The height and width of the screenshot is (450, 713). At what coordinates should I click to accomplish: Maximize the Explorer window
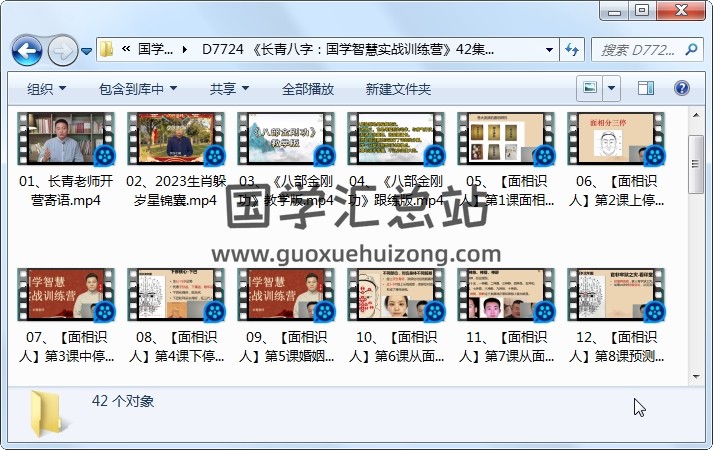coord(642,11)
